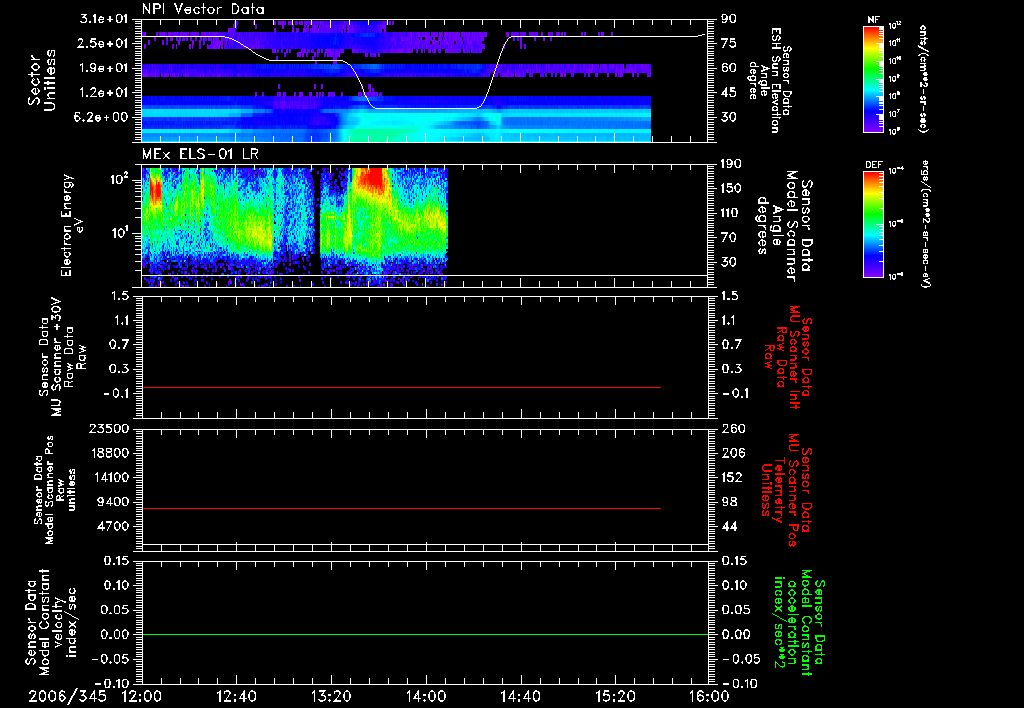Click the 12:00 time axis label
Viewport: 1024px width, 708px height.
pyautogui.click(x=142, y=696)
